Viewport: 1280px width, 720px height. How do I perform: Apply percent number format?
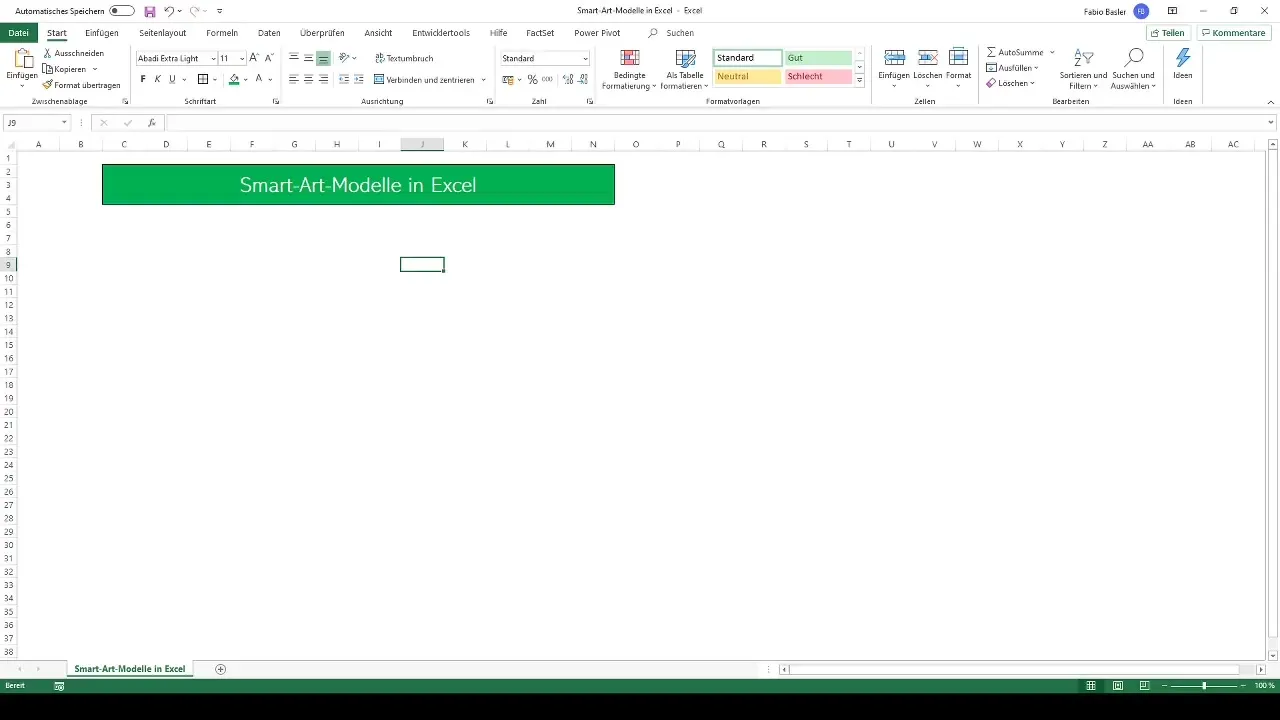(532, 79)
